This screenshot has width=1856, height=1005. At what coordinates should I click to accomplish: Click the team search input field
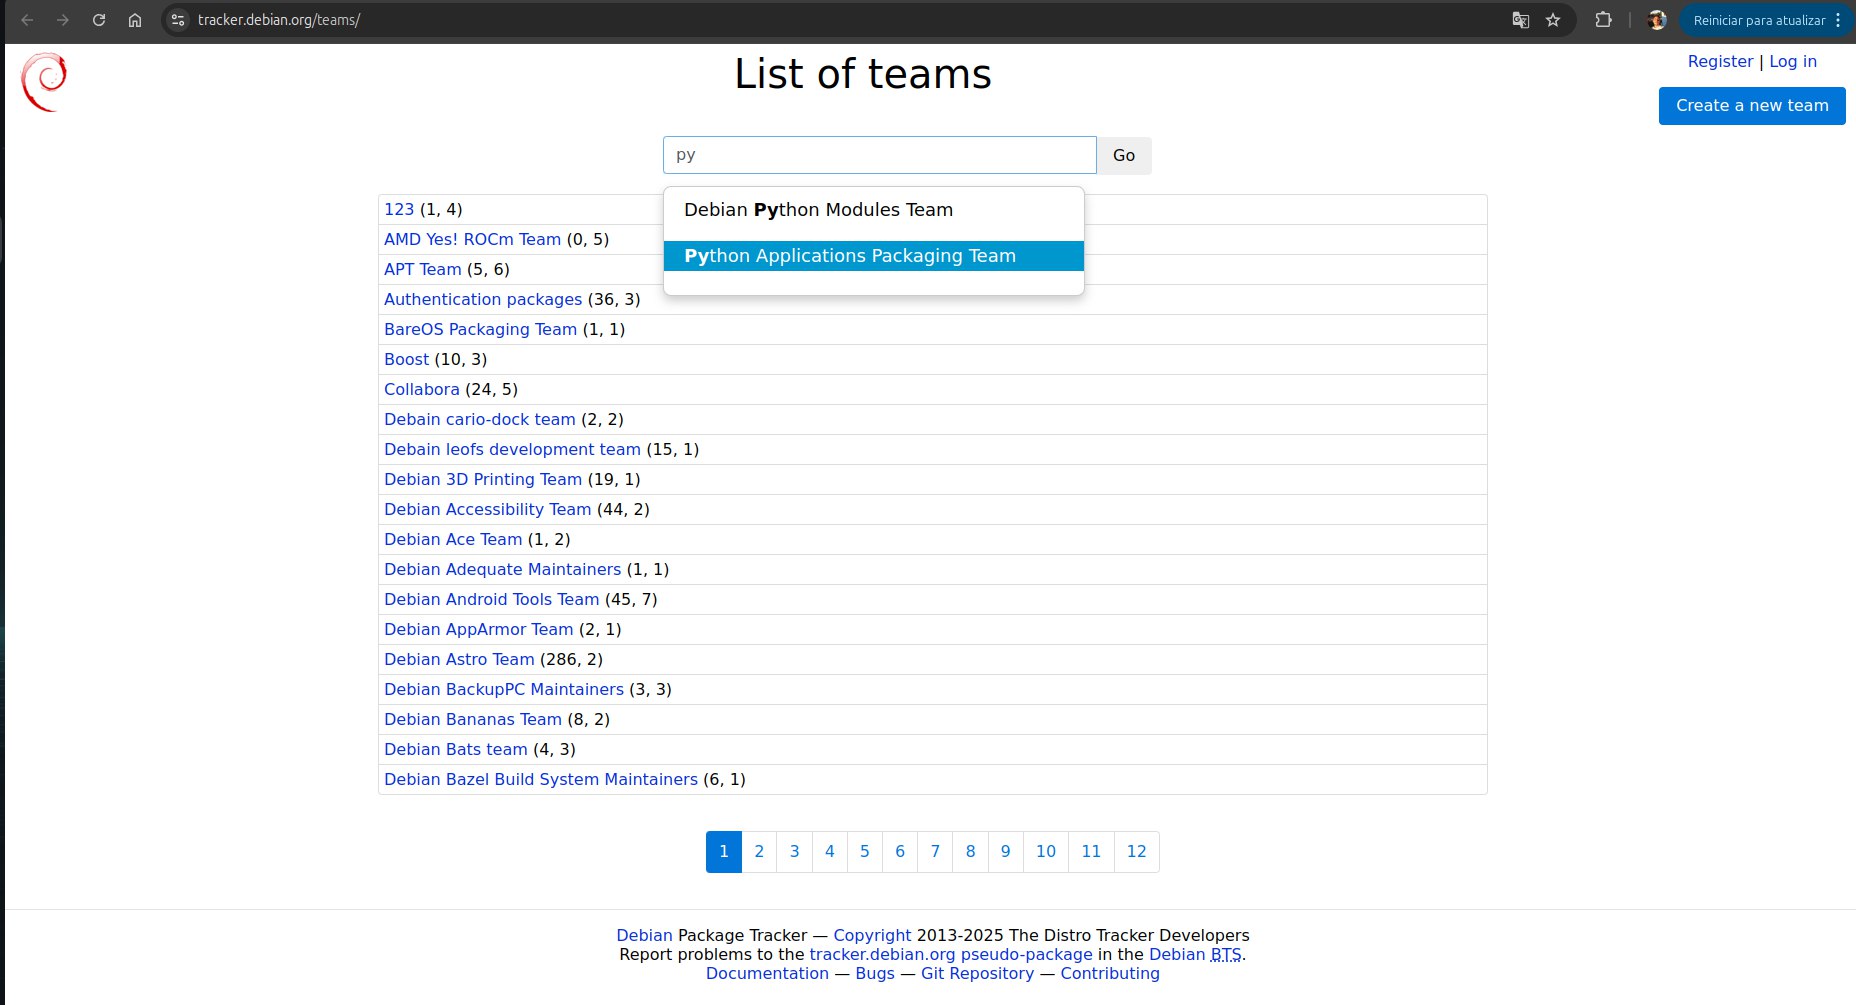[x=880, y=155]
